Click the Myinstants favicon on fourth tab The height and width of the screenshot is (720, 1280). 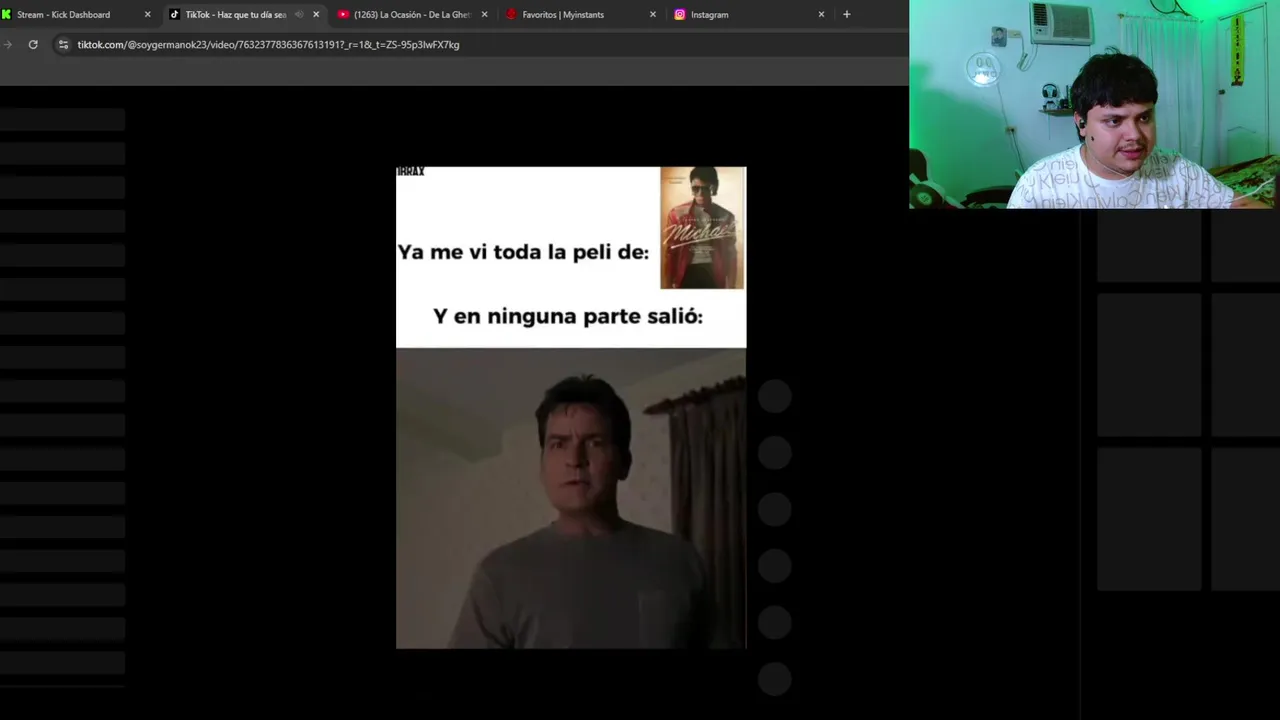click(x=511, y=15)
